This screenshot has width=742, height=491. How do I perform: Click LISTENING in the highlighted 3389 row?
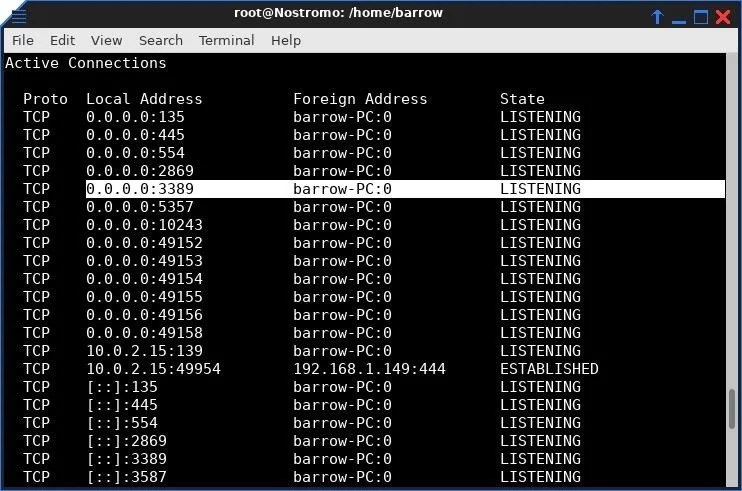click(540, 189)
